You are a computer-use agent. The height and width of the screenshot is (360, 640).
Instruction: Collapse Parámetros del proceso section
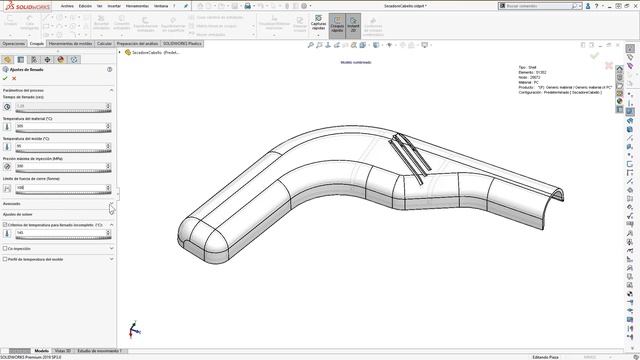[111, 90]
